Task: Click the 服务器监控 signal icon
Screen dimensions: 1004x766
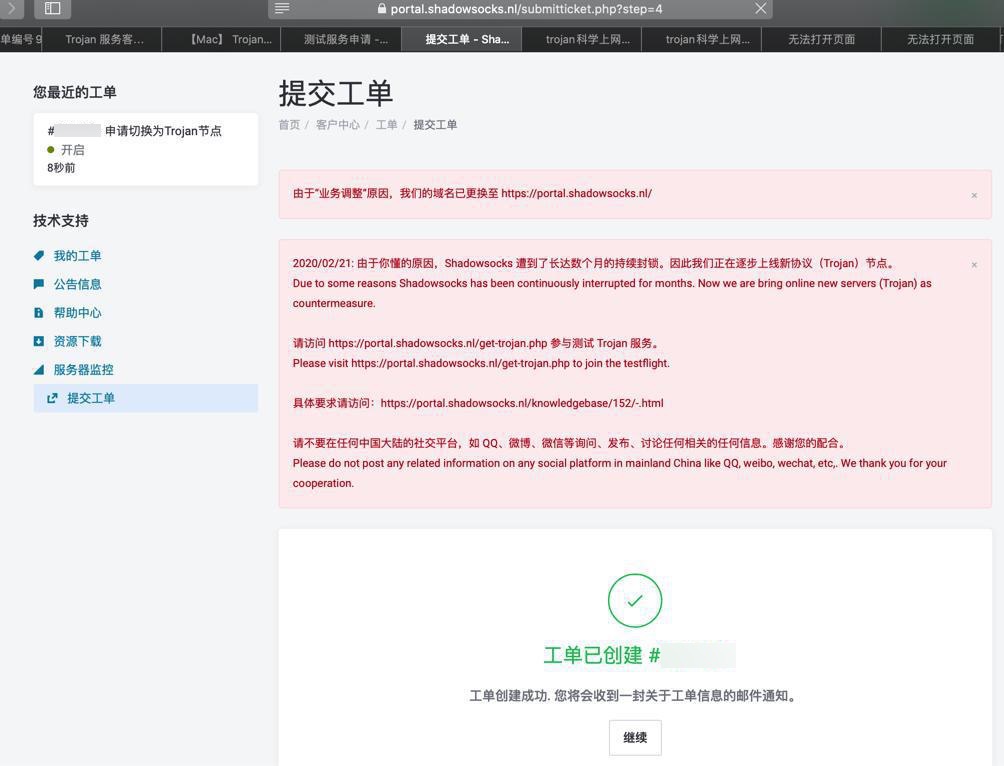Action: point(39,370)
